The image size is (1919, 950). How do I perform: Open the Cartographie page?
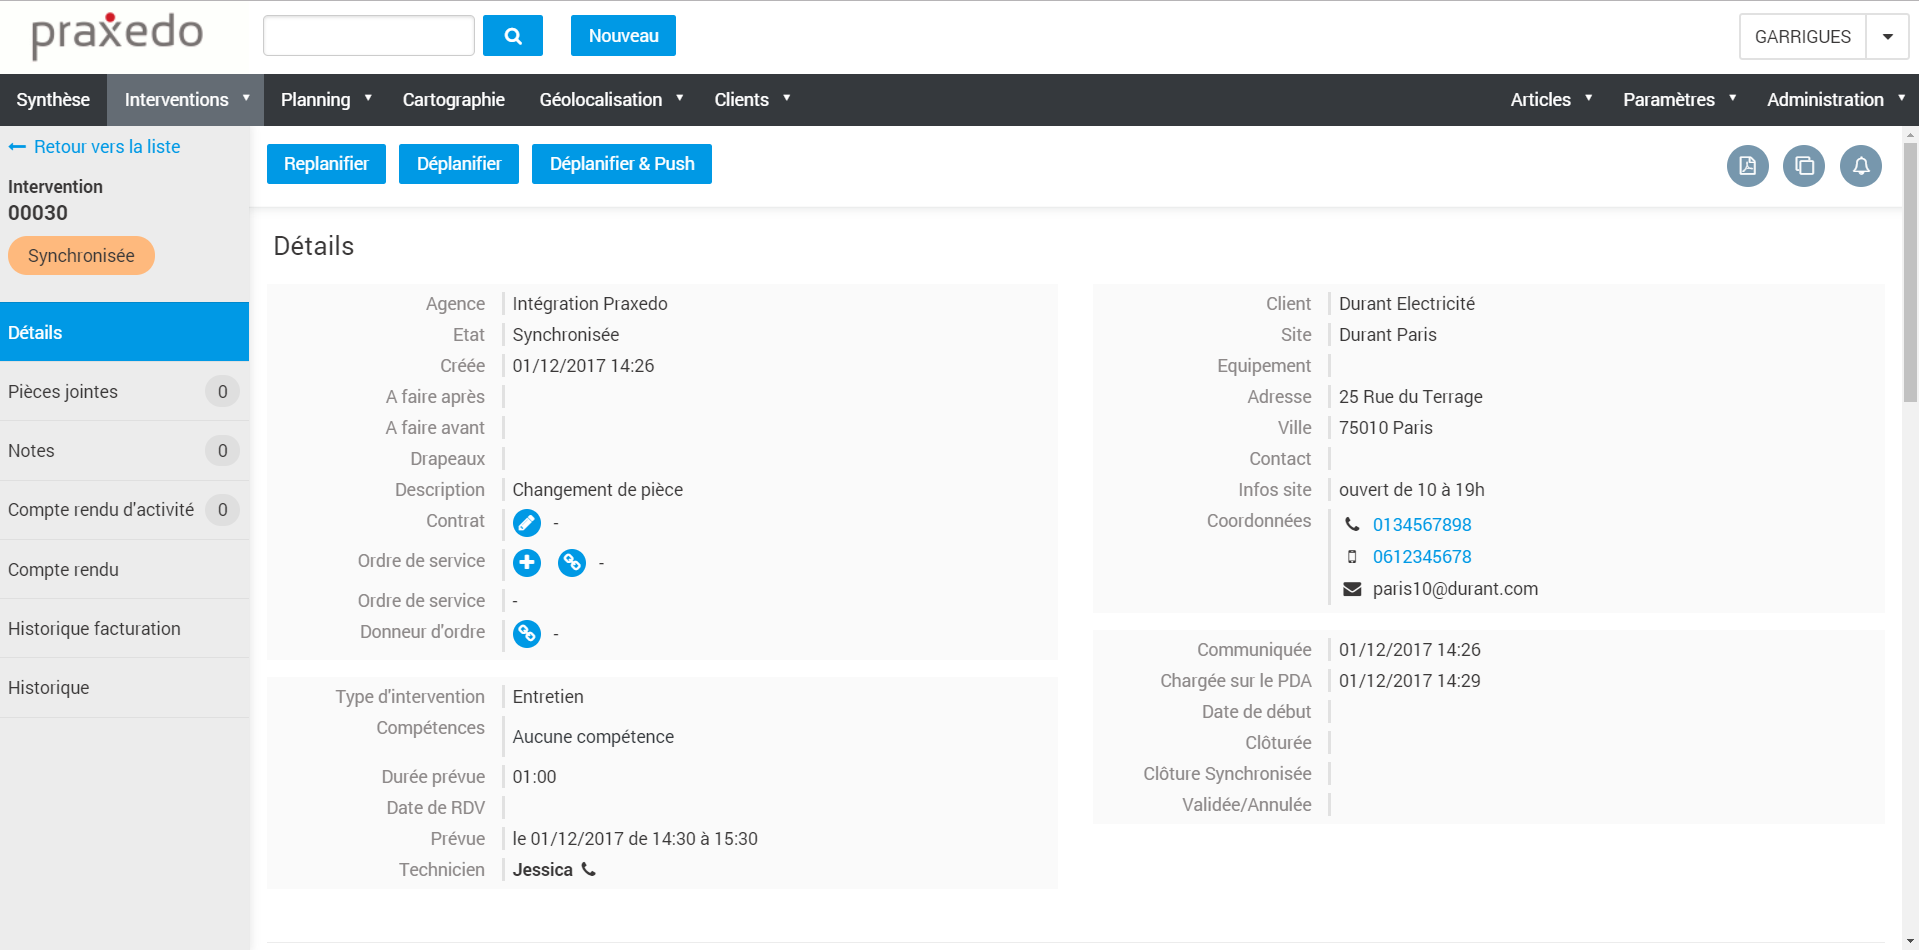[454, 100]
